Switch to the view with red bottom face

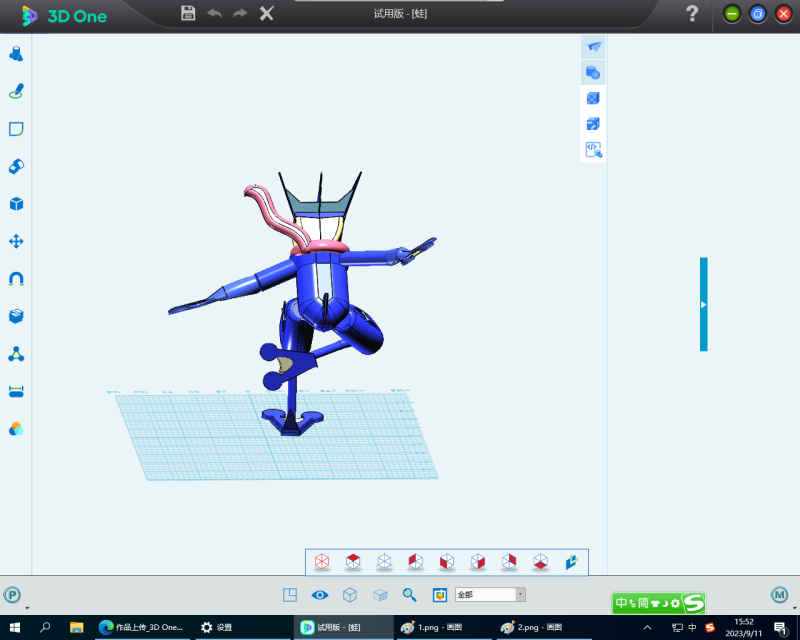pyautogui.click(x=540, y=562)
